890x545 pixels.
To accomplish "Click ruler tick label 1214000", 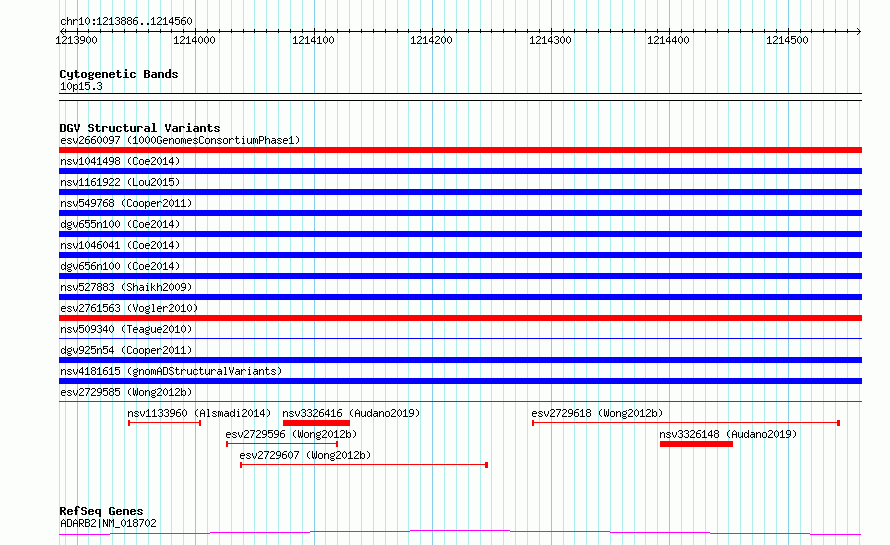I will click(x=194, y=40).
